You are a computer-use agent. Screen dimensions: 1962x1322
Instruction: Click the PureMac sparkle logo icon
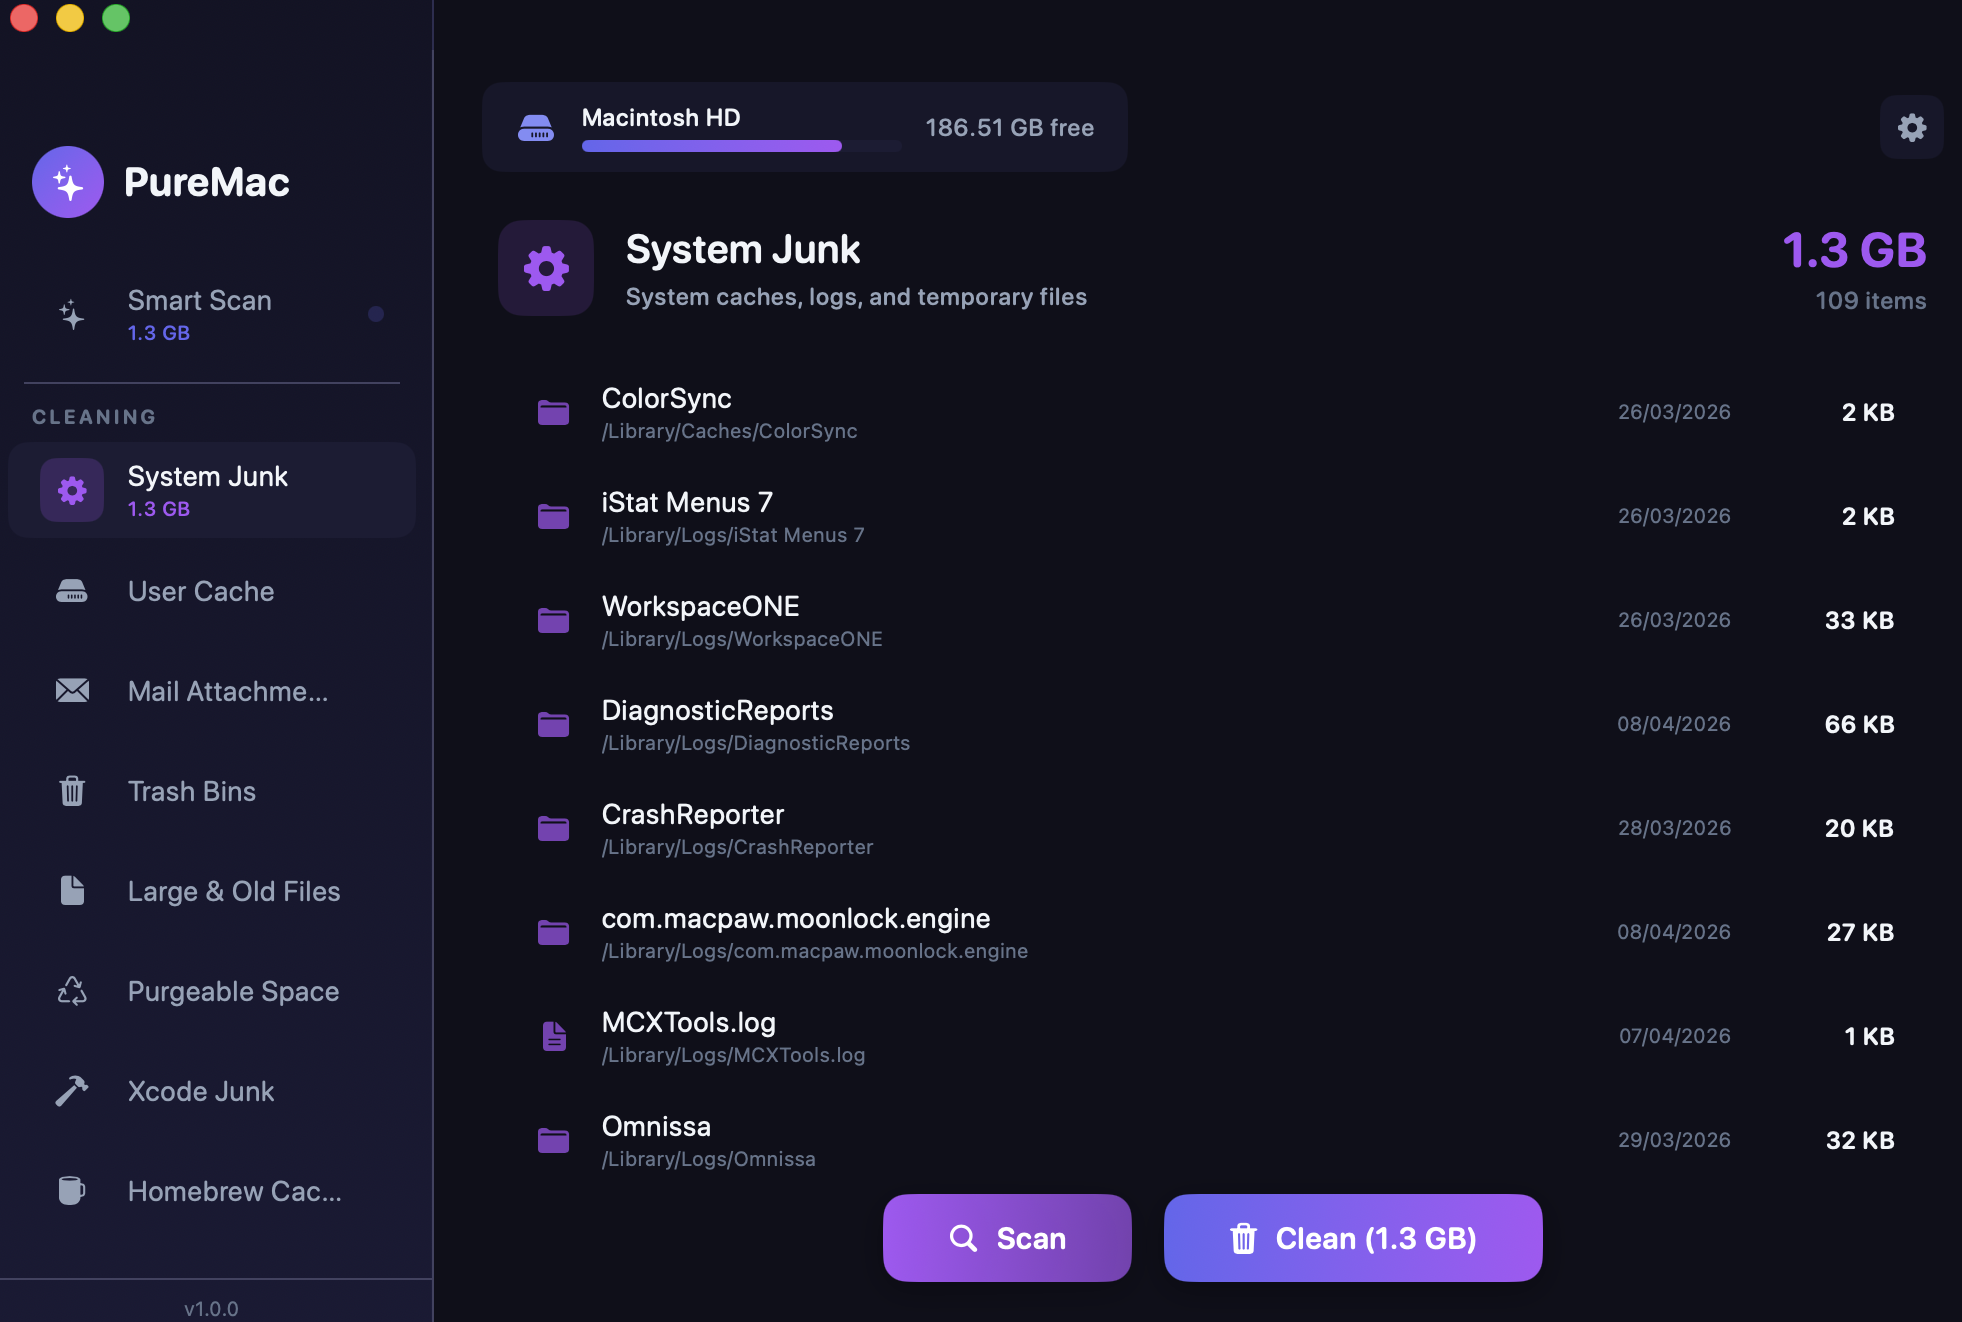pos(68,182)
